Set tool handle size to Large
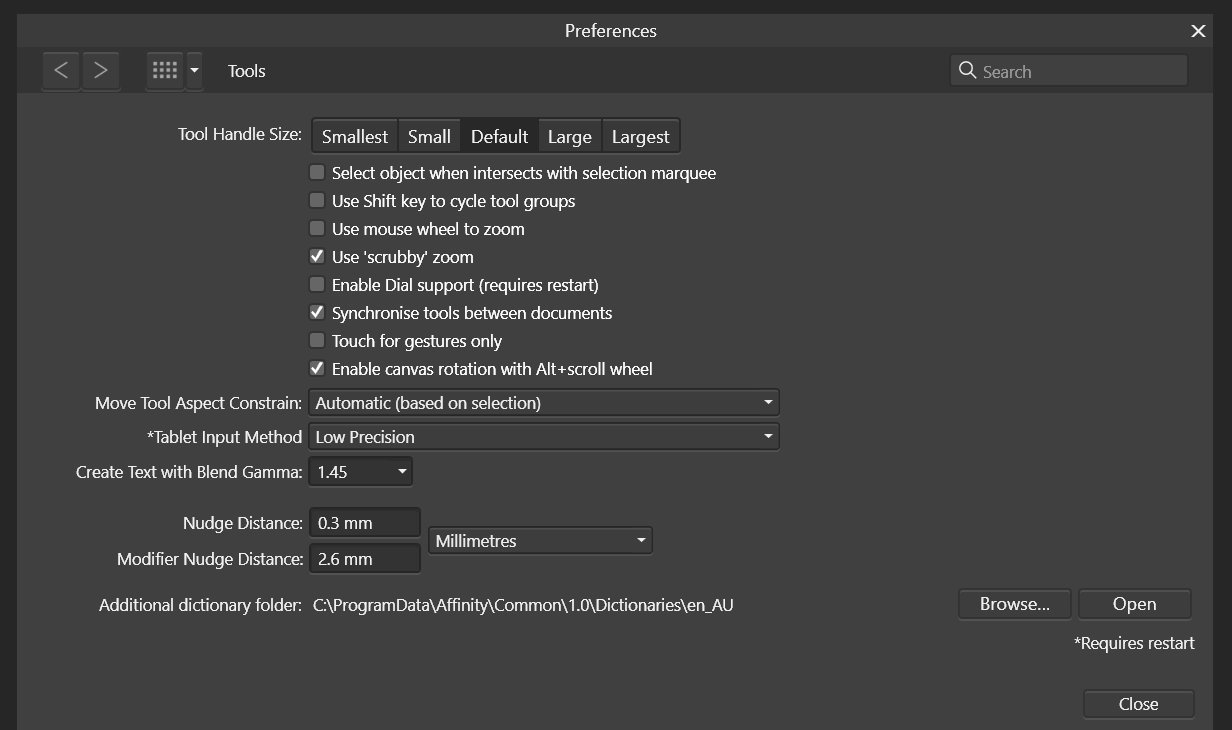Viewport: 1232px width, 730px height. [x=570, y=137]
